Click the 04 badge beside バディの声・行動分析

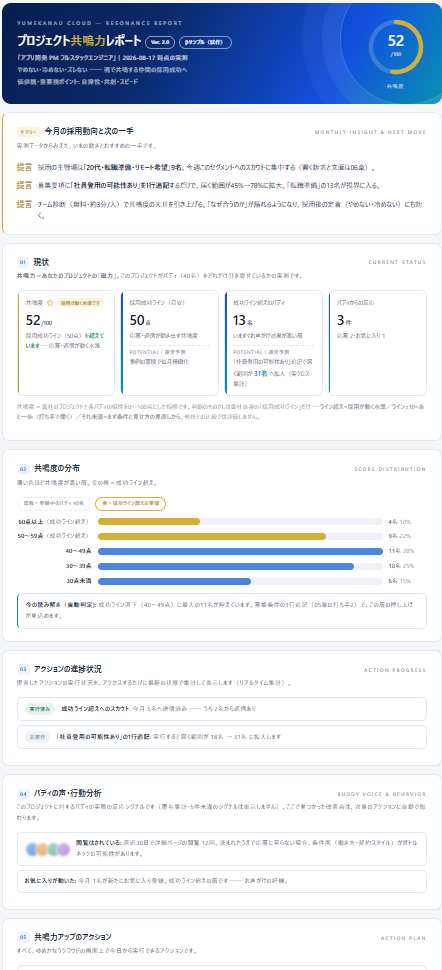click(23, 793)
